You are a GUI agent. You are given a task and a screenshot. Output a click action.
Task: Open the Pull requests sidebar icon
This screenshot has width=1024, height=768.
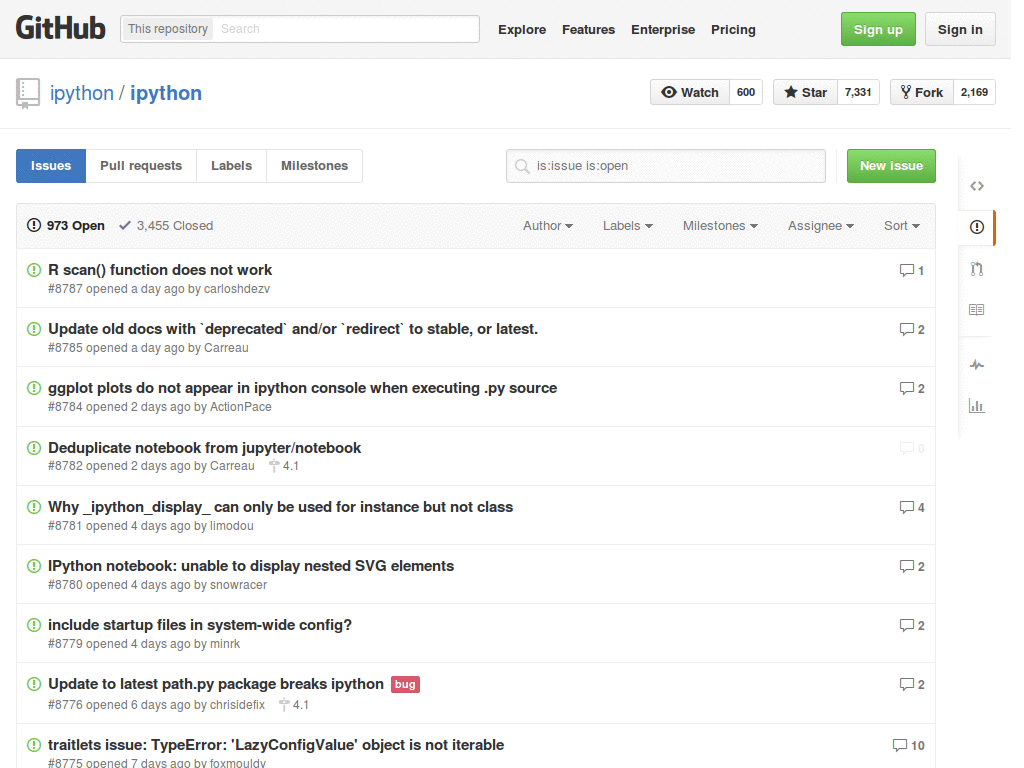pyautogui.click(x=976, y=268)
